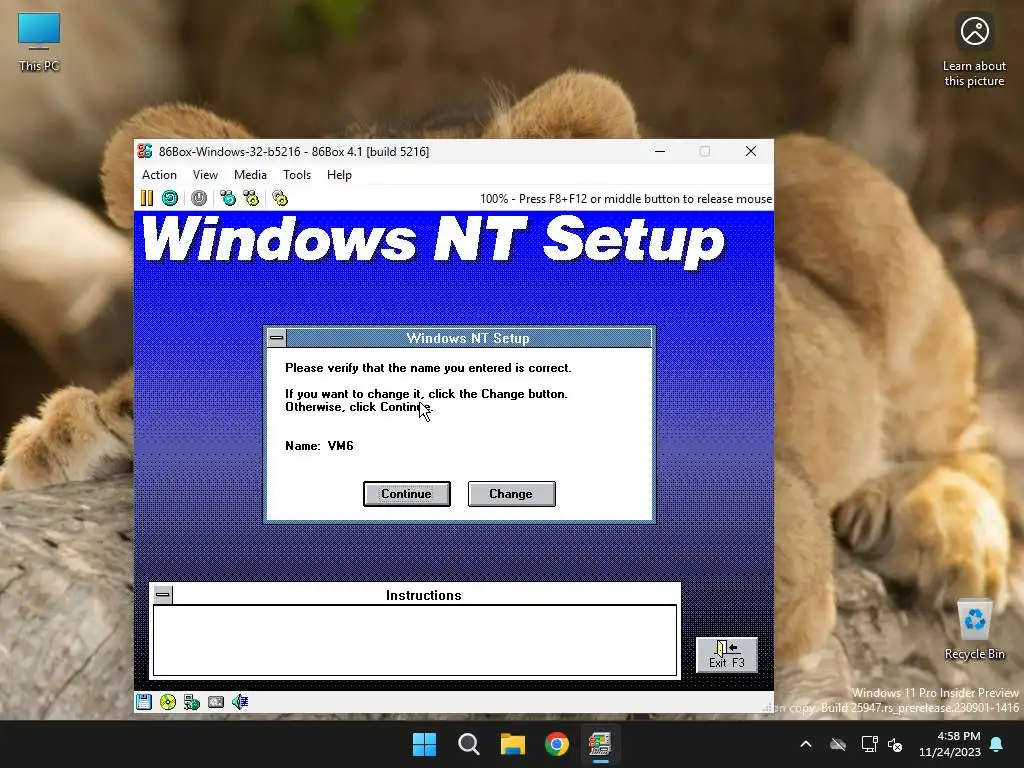Click Change to edit the computer name

[x=511, y=494]
